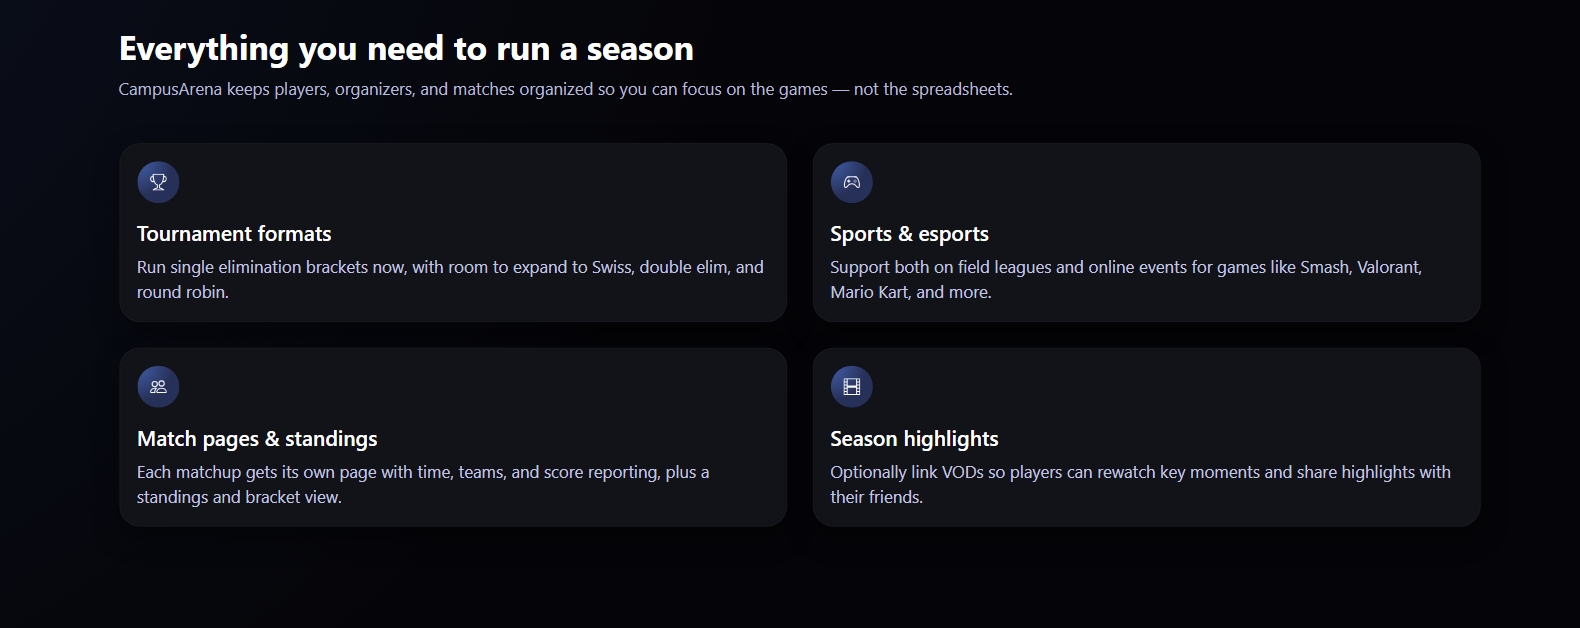The height and width of the screenshot is (628, 1580).
Task: Select the people icon above Match pages
Action: (x=158, y=387)
